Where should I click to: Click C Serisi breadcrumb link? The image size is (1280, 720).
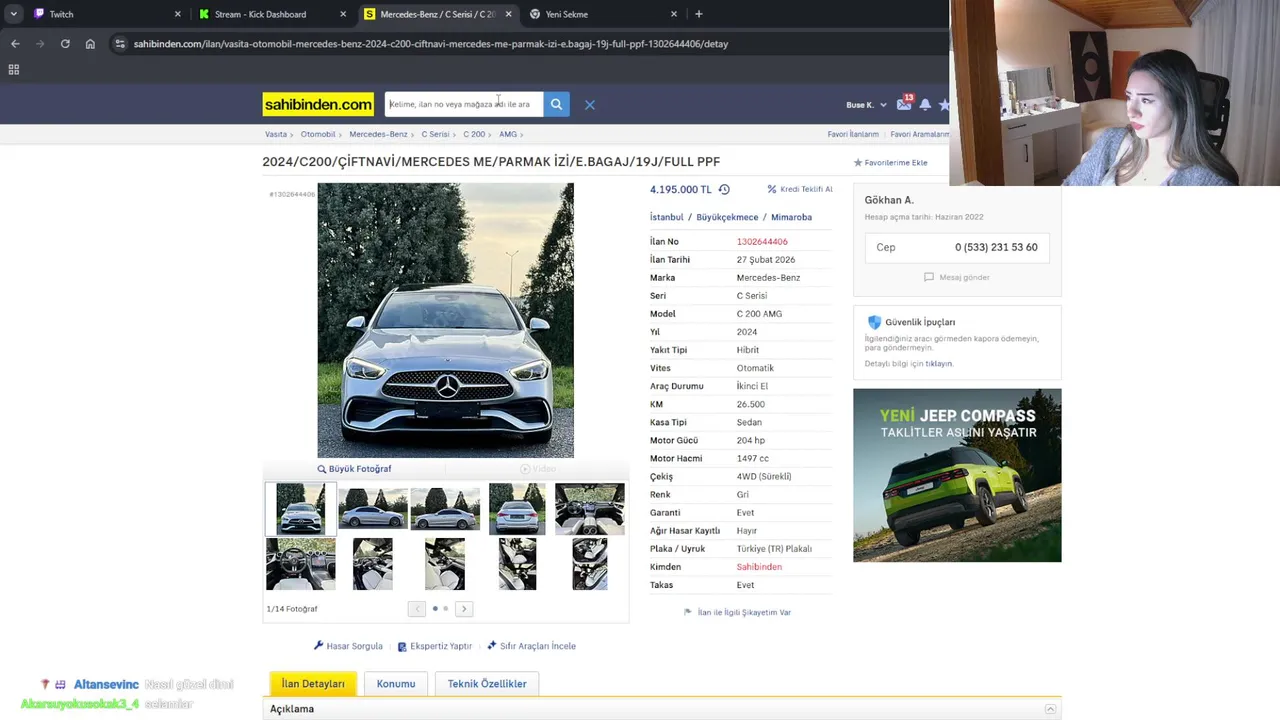coord(435,134)
